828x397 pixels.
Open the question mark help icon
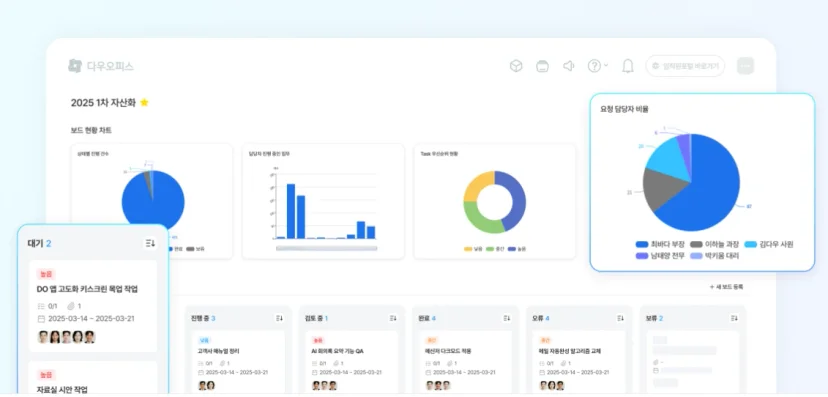[x=594, y=66]
